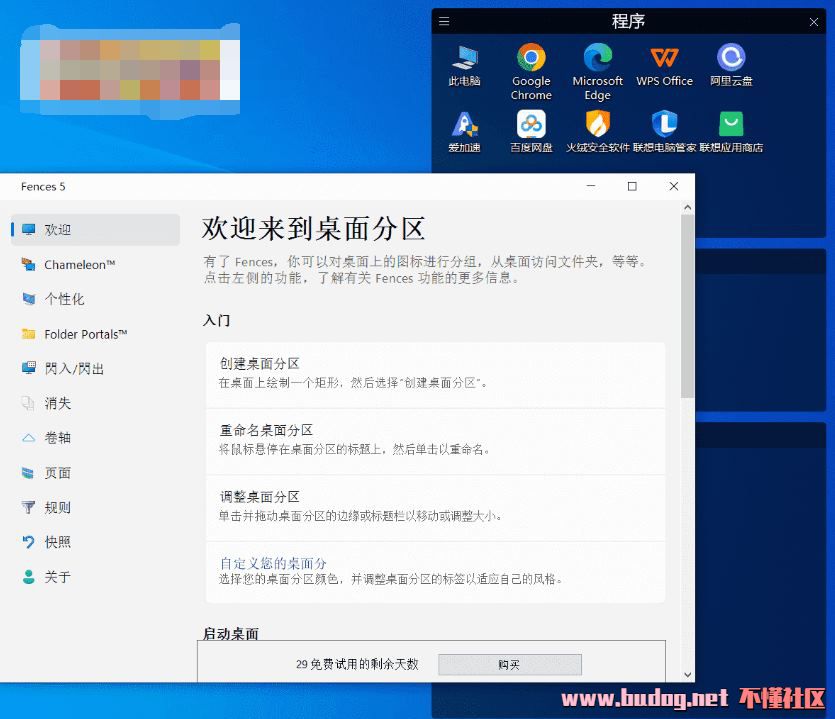Viewport: 835px width, 719px height.
Task: Launch 爱加速 shortcut icon
Action: coord(464,124)
